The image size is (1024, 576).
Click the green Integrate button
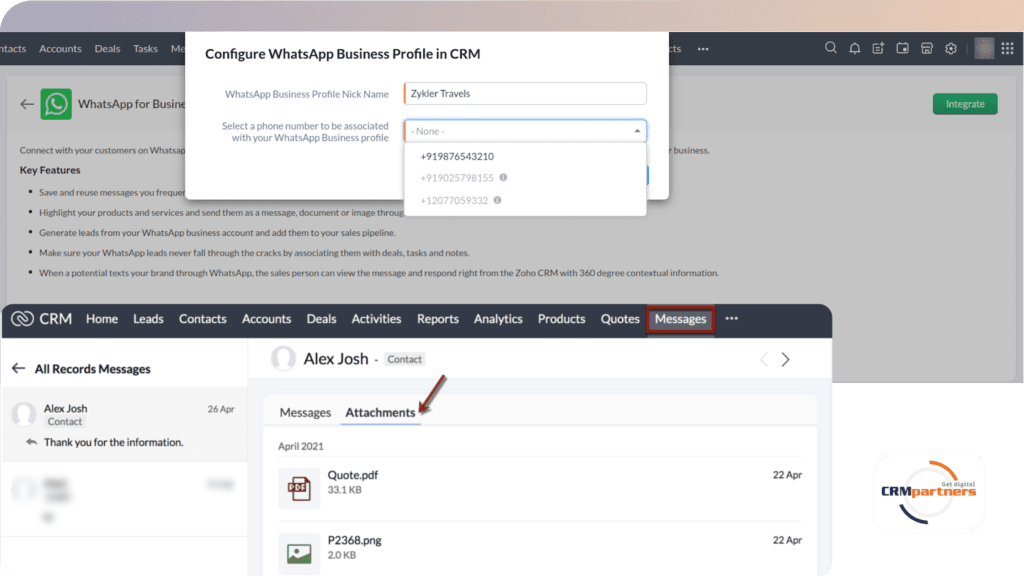click(965, 104)
